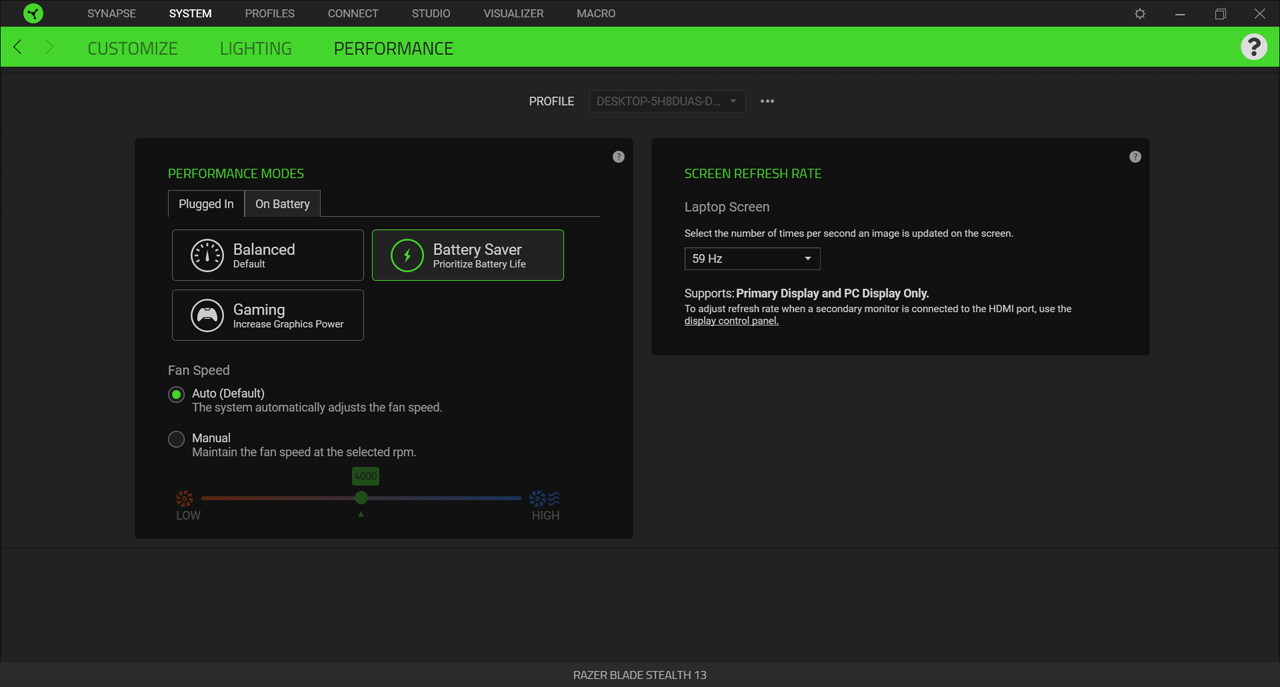Open the Performance Modes info icon

618,156
